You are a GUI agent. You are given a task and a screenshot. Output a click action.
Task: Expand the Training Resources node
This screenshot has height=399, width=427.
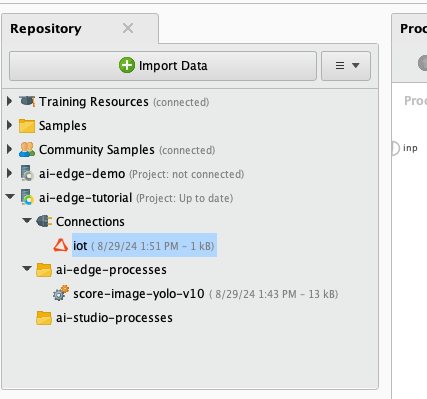[9, 101]
